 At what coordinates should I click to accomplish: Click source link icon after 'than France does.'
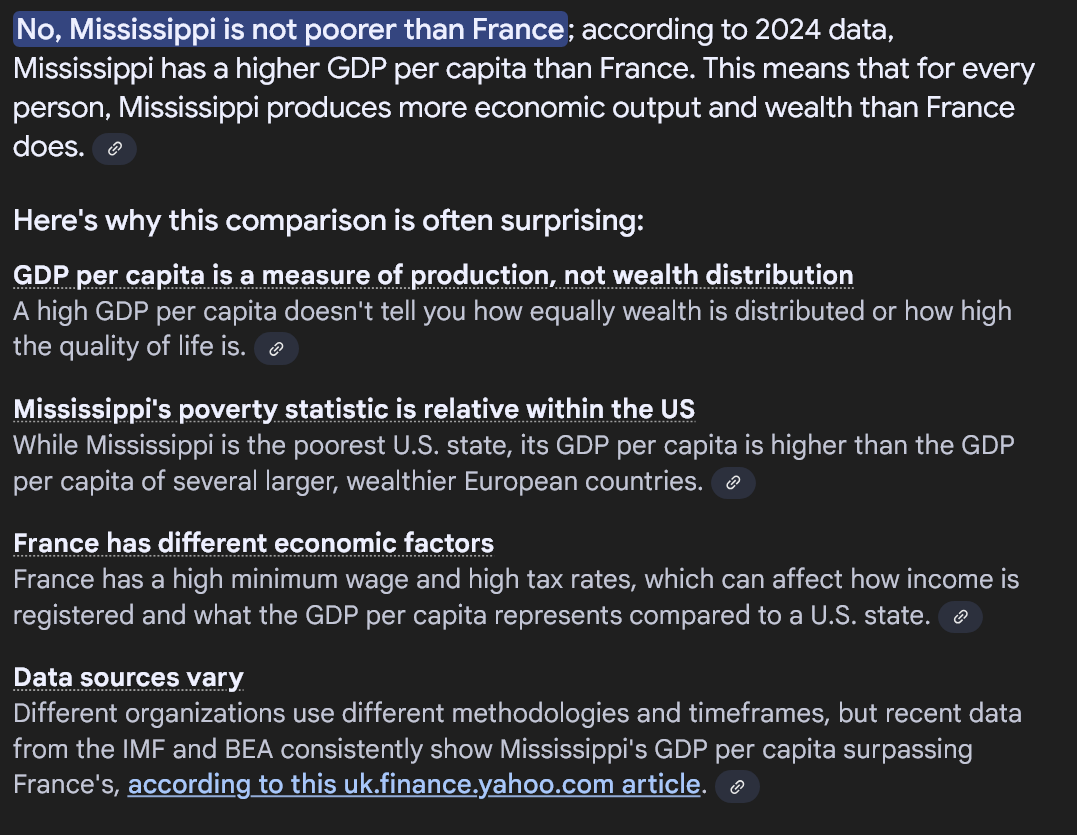click(114, 148)
